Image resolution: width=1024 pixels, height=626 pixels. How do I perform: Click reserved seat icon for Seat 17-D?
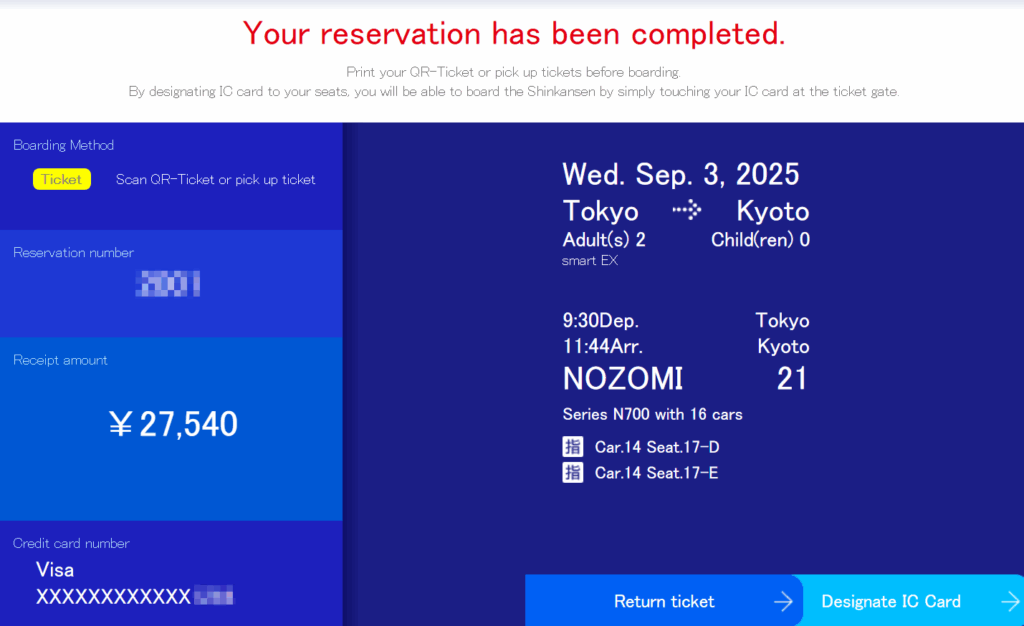coord(573,447)
